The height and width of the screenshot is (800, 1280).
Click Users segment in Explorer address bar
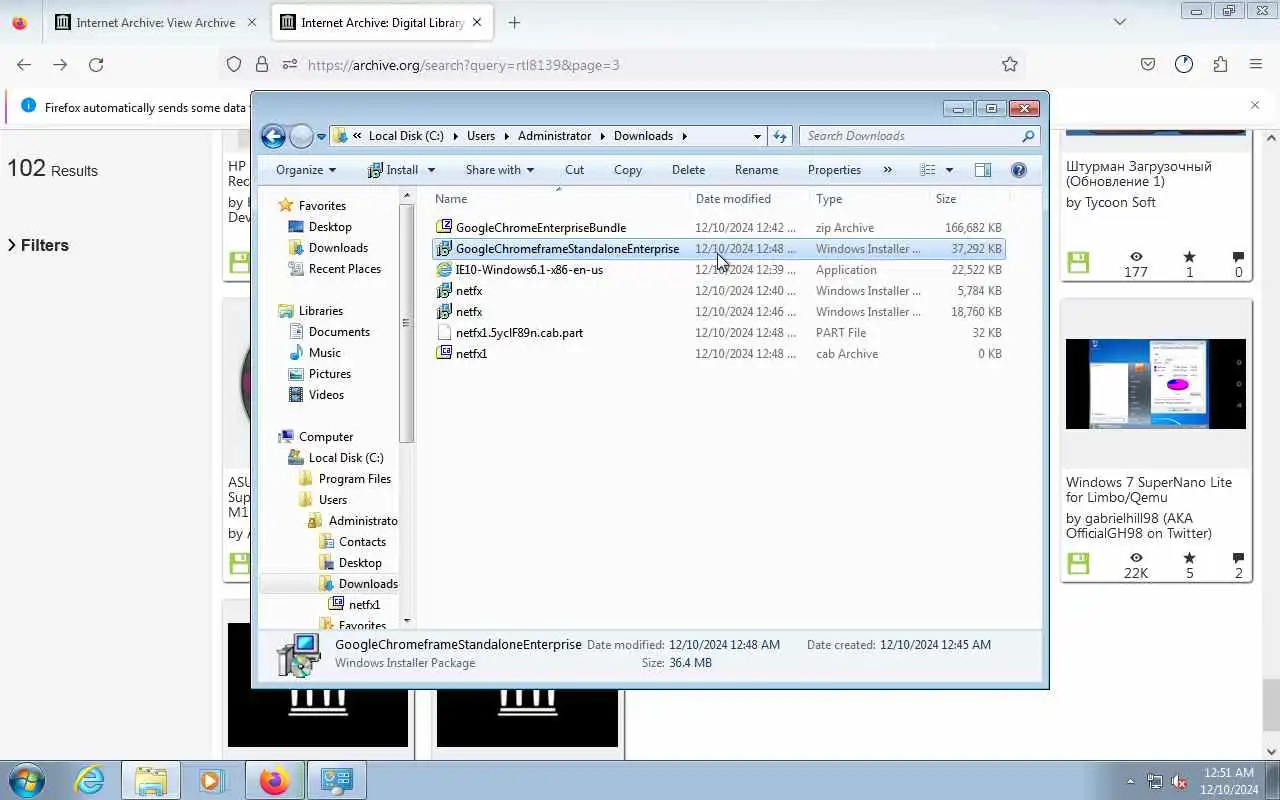click(x=481, y=136)
